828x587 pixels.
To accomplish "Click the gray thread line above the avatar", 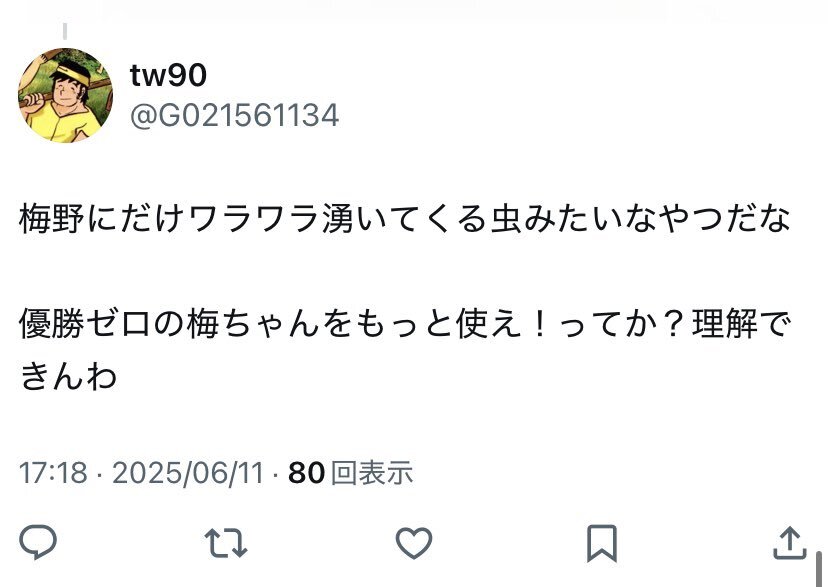I will 65,32.
